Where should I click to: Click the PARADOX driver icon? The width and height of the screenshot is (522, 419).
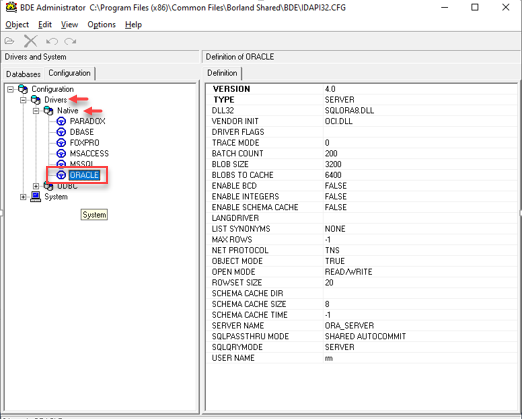(x=61, y=121)
